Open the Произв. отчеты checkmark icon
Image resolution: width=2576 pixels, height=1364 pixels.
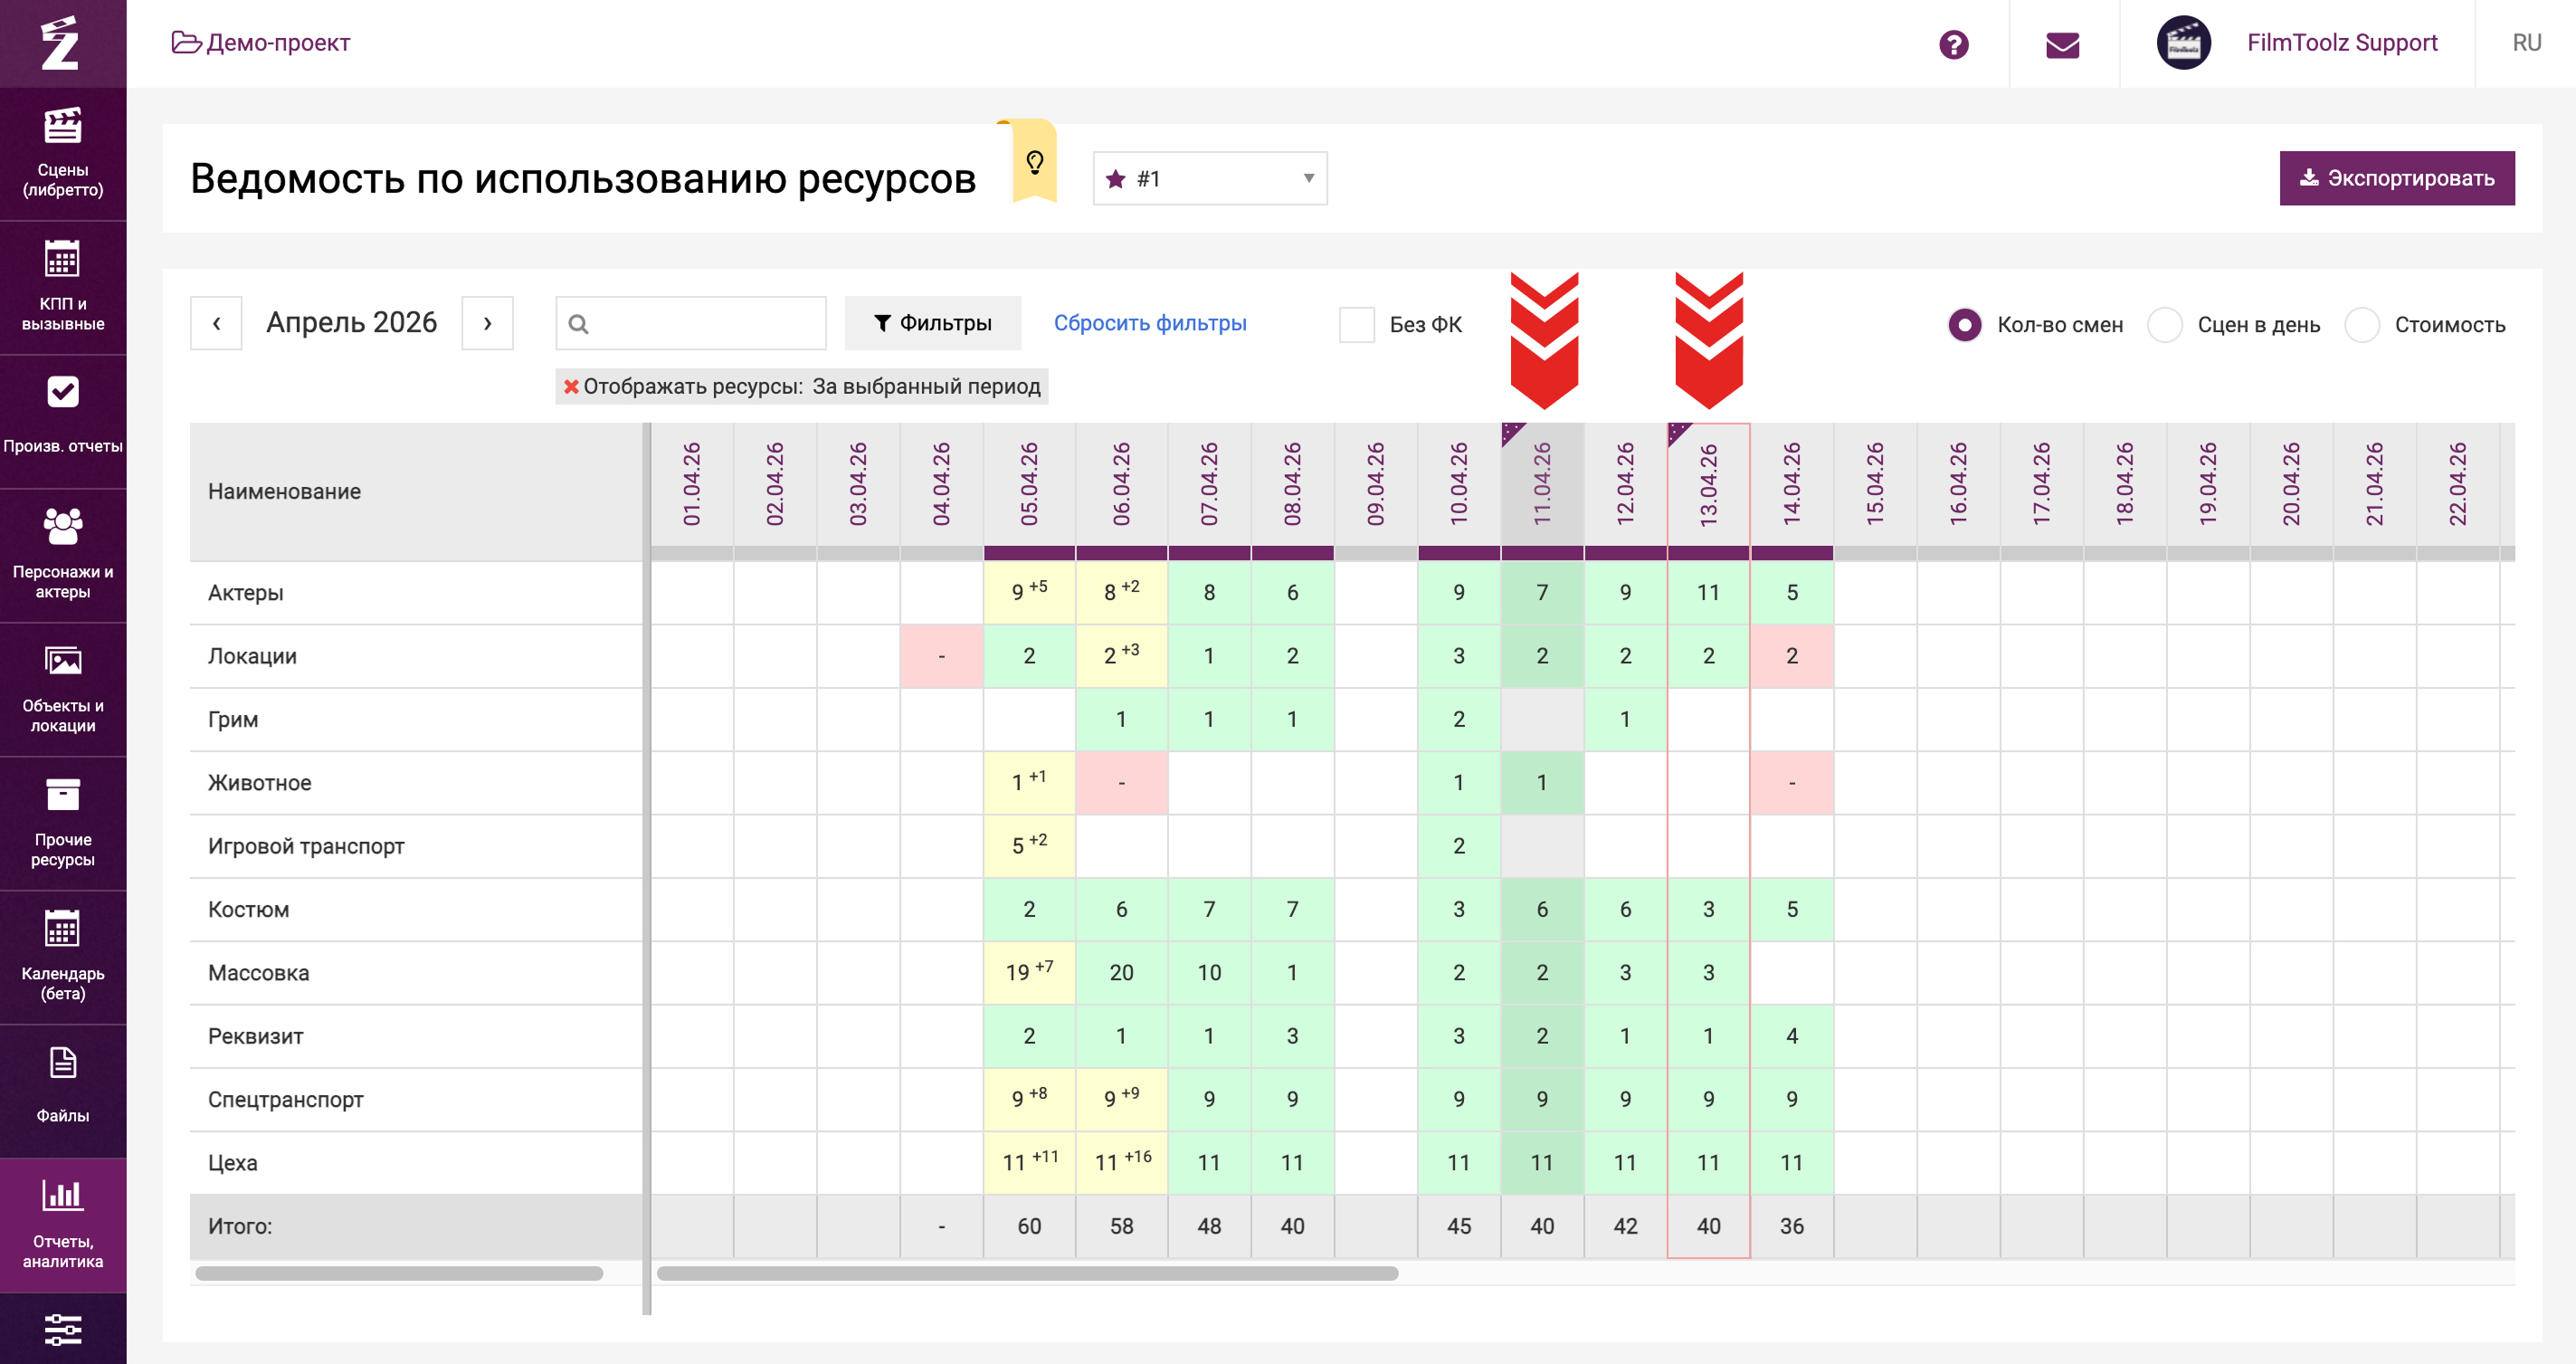63,392
